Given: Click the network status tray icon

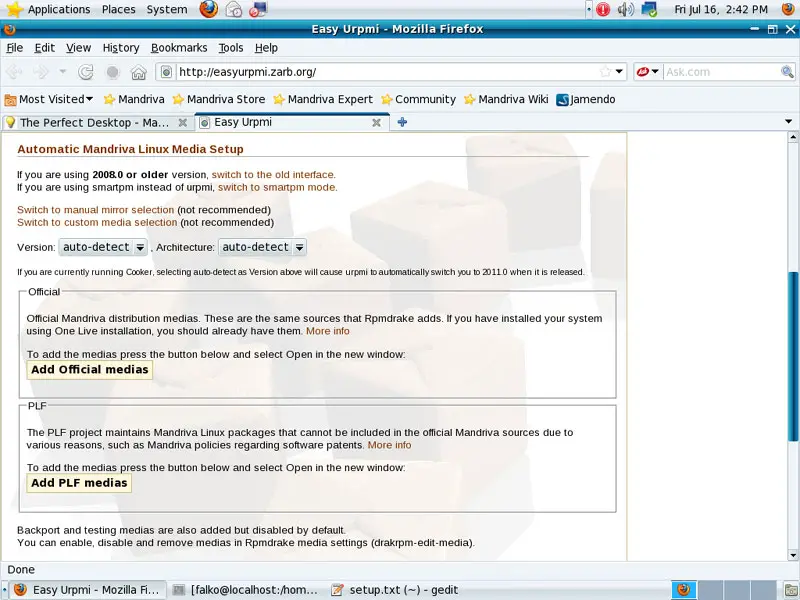Looking at the screenshot, I should click(x=649, y=9).
